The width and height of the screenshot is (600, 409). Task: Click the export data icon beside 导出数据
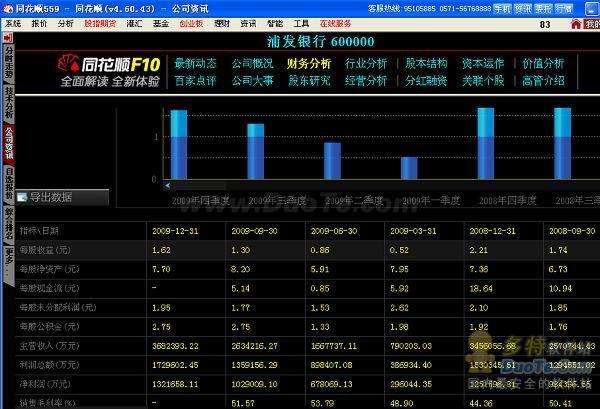coord(22,197)
